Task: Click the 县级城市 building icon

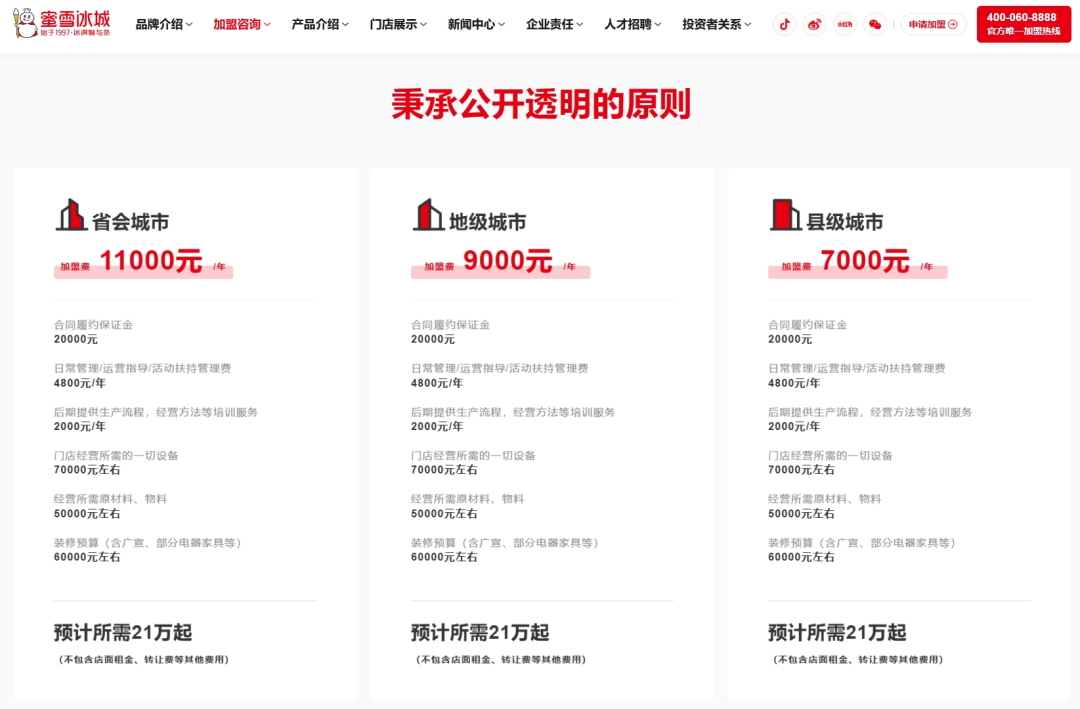Action: [785, 215]
